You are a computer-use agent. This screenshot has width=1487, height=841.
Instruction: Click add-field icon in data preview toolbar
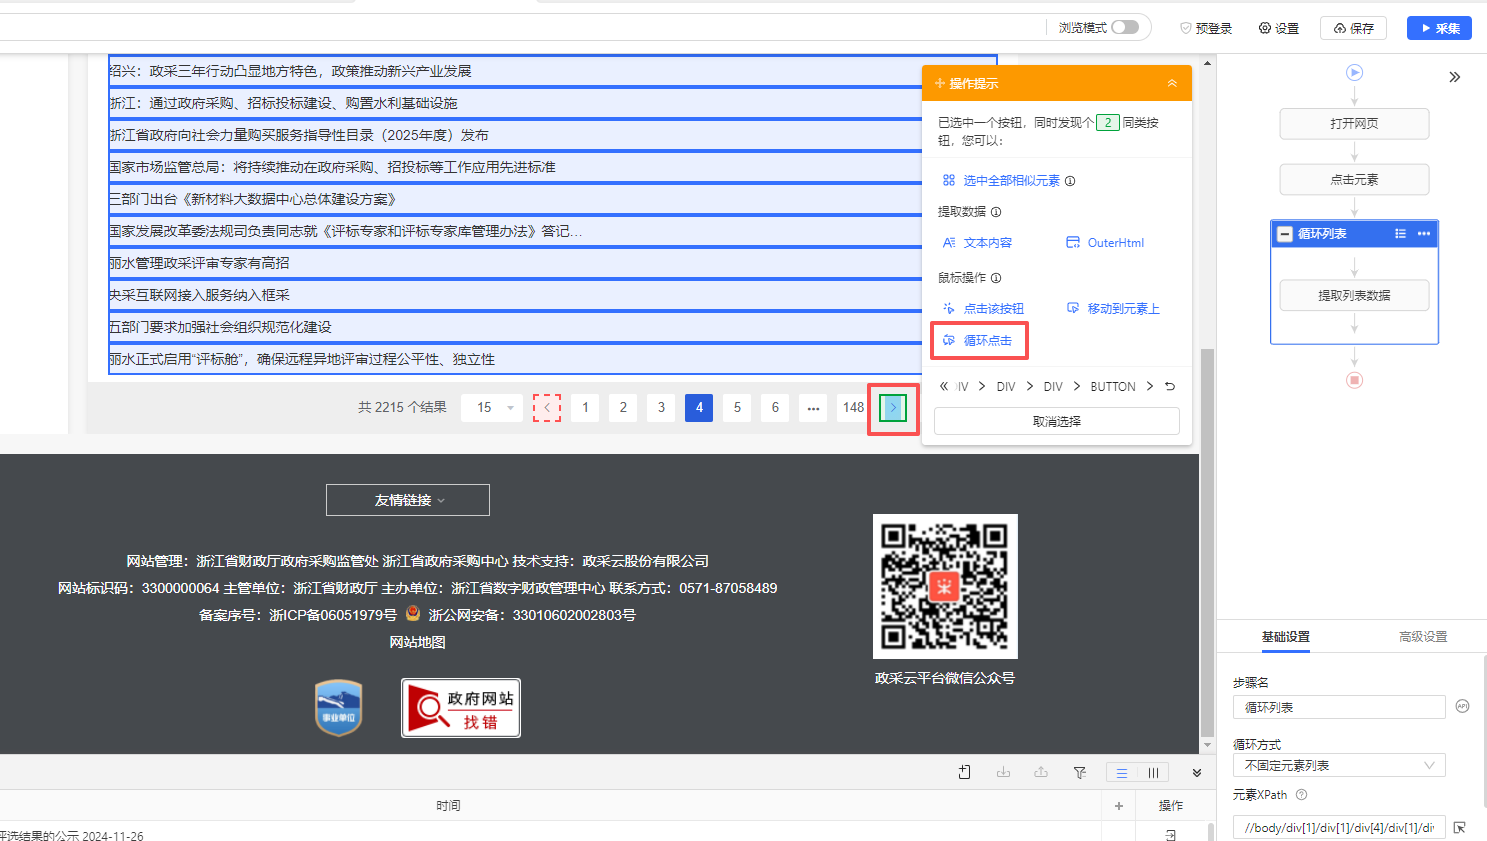coord(965,772)
